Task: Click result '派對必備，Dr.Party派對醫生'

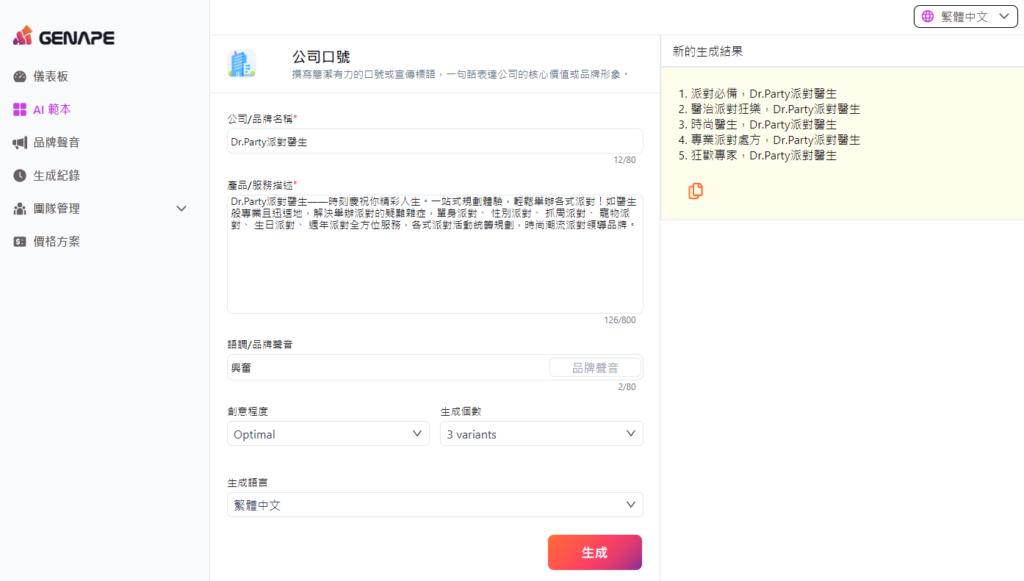Action: click(x=763, y=93)
